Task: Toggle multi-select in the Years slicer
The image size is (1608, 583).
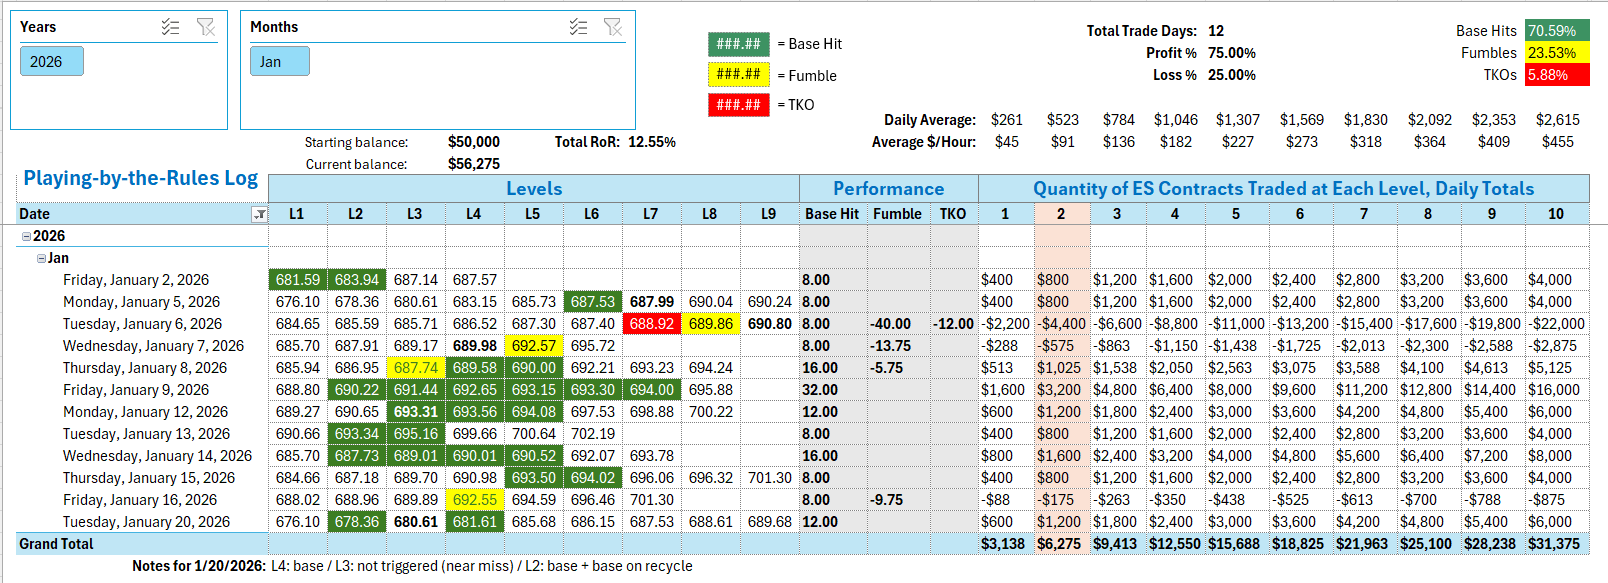Action: 170,27
